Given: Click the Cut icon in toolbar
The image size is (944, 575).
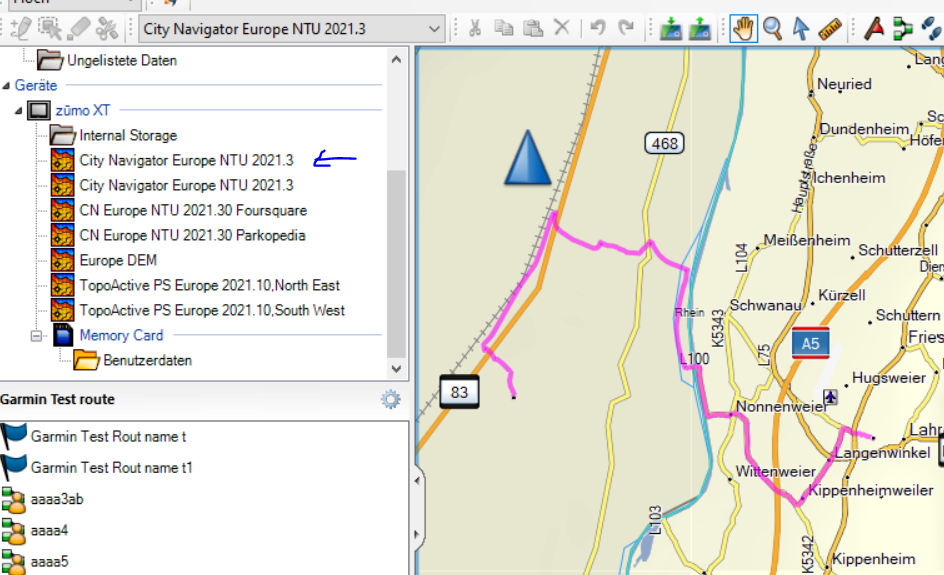Looking at the screenshot, I should [475, 28].
